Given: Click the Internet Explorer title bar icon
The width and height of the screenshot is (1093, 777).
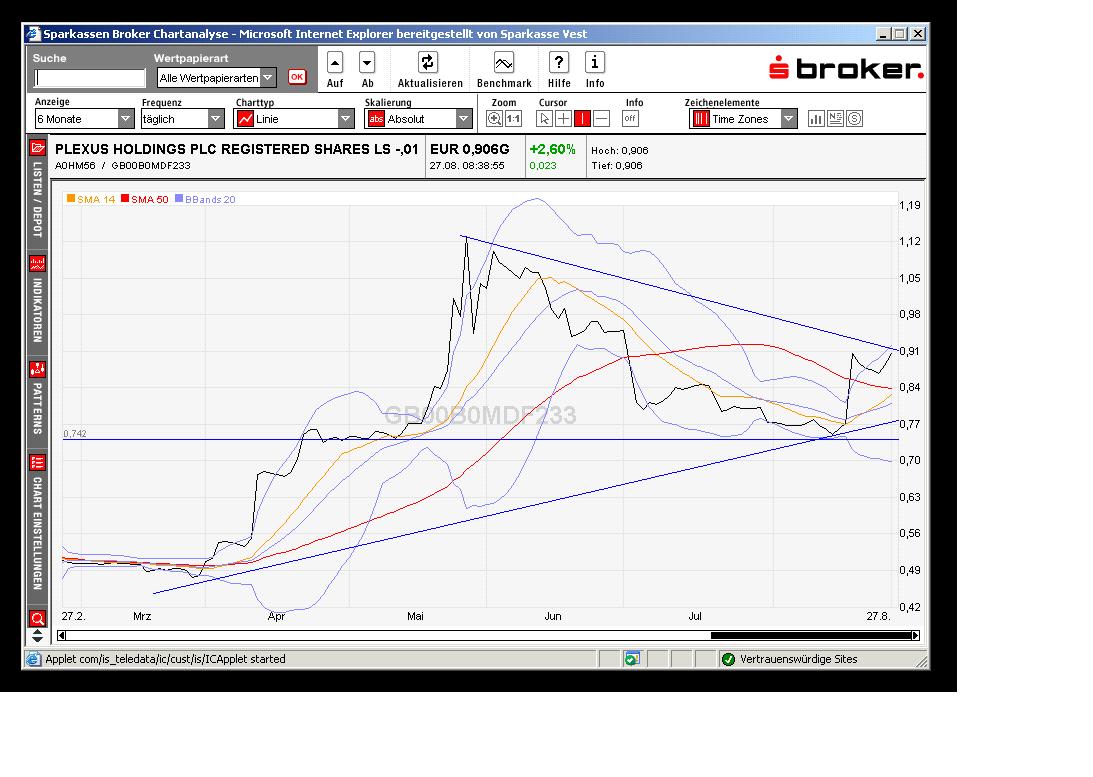Looking at the screenshot, I should [33, 33].
